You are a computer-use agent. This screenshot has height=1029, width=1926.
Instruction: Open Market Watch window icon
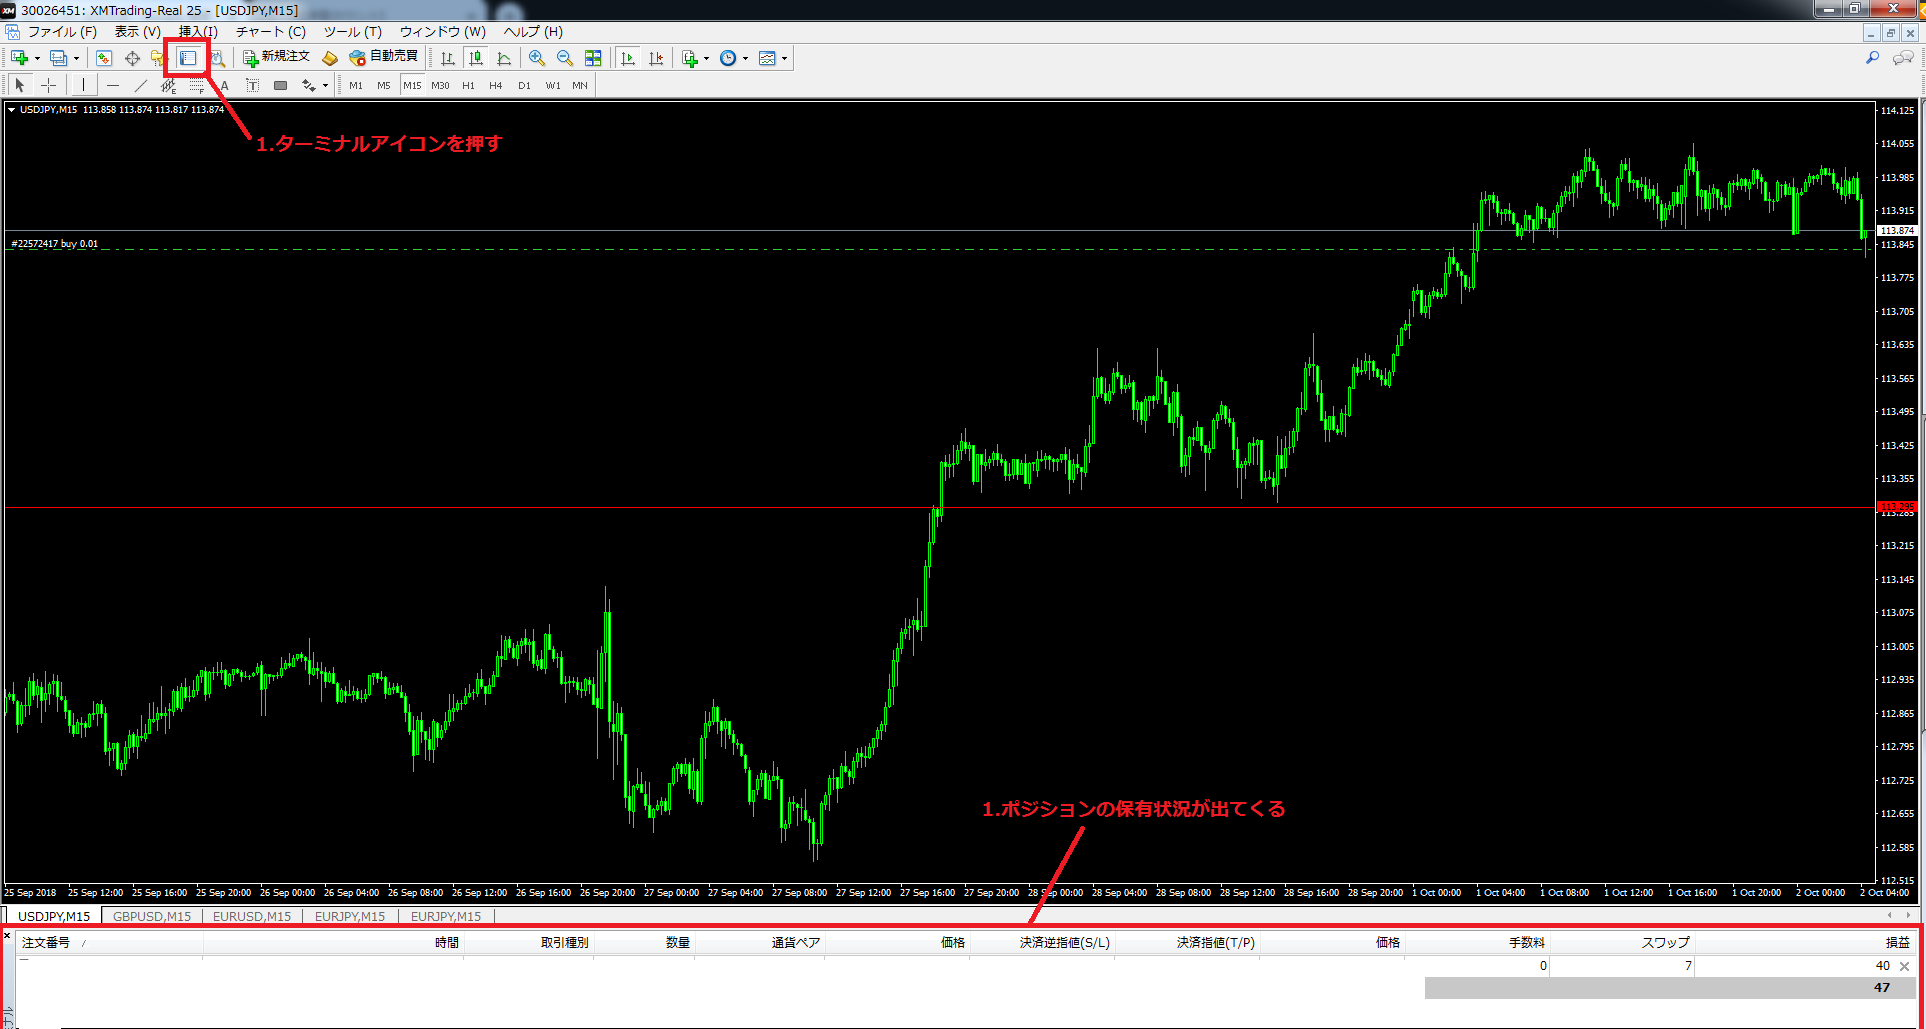point(104,58)
